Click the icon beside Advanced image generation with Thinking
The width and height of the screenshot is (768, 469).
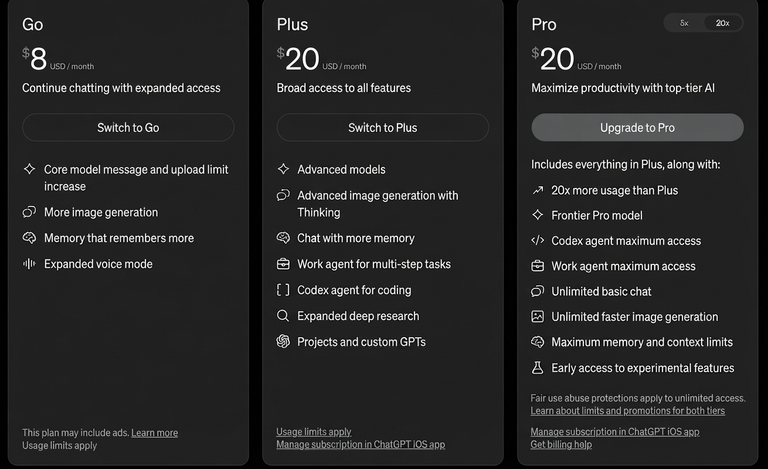pos(283,195)
